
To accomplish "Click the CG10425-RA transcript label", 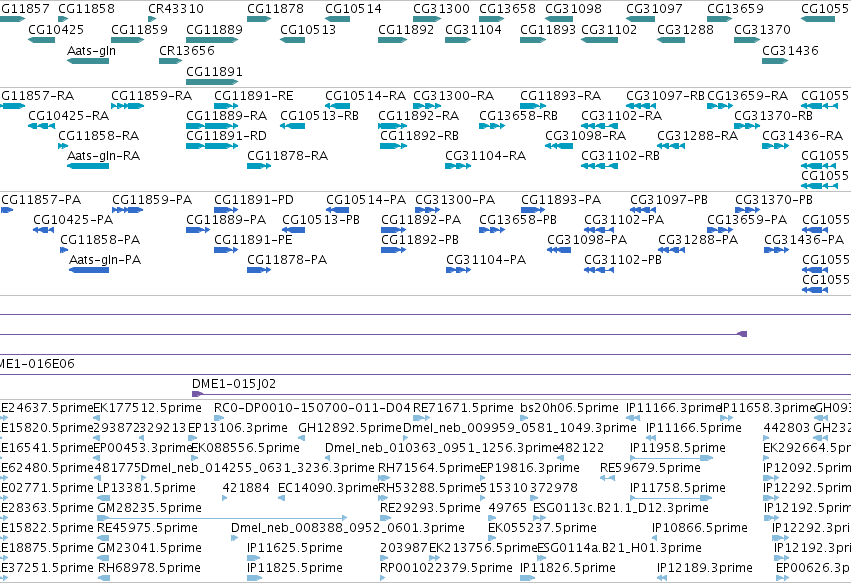I will tap(68, 116).
